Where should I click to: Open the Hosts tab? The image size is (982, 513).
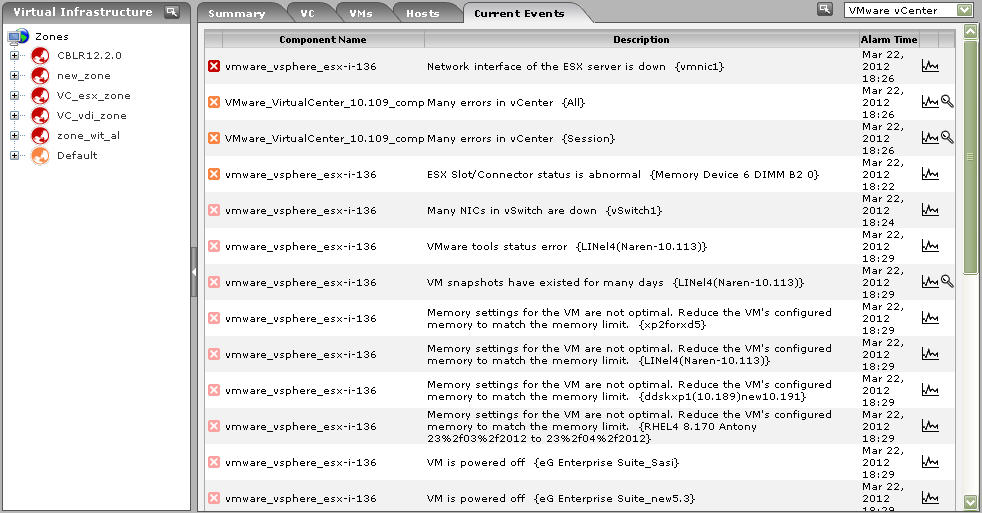point(423,13)
